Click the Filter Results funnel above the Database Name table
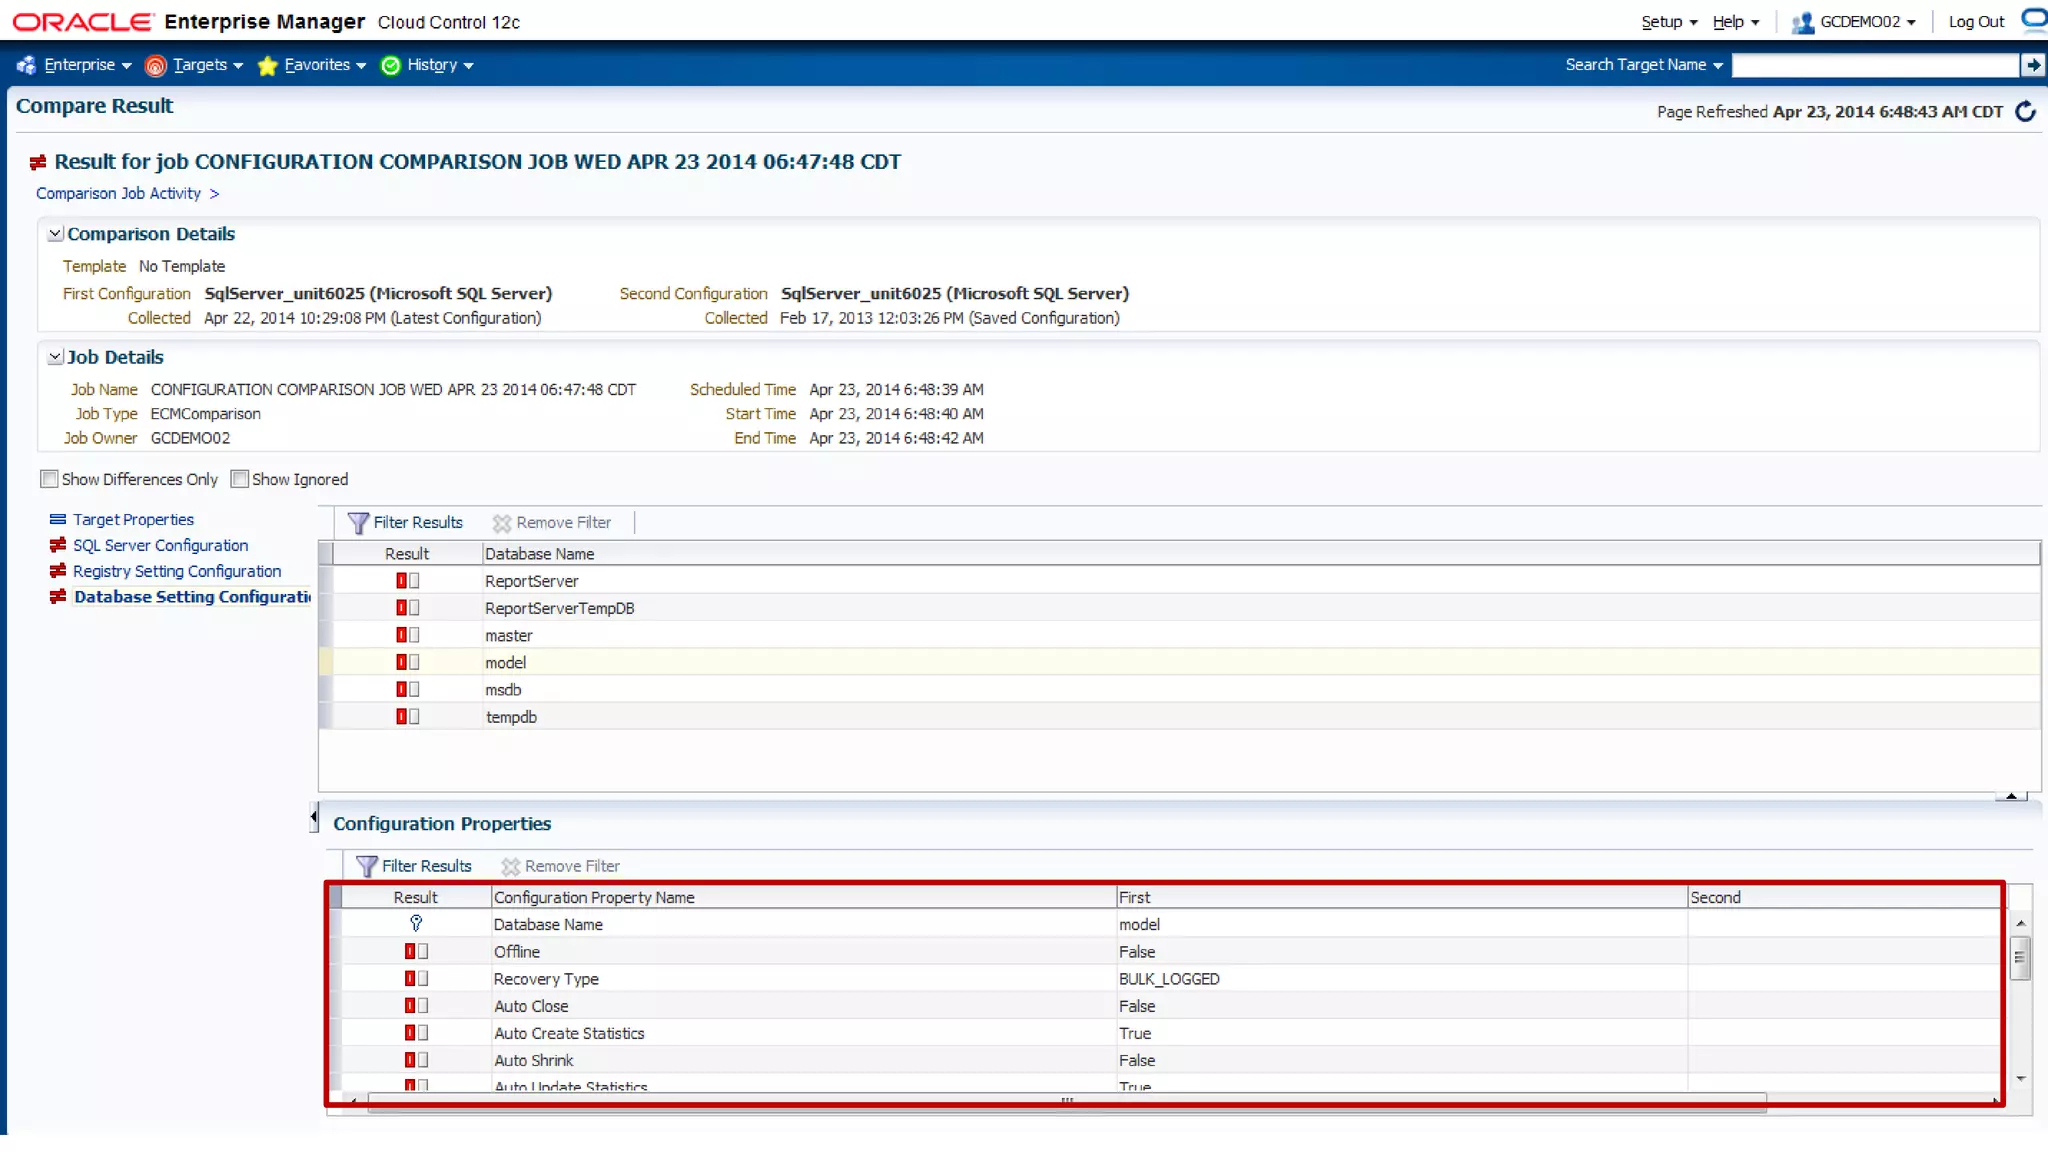2048x1152 pixels. pyautogui.click(x=358, y=522)
